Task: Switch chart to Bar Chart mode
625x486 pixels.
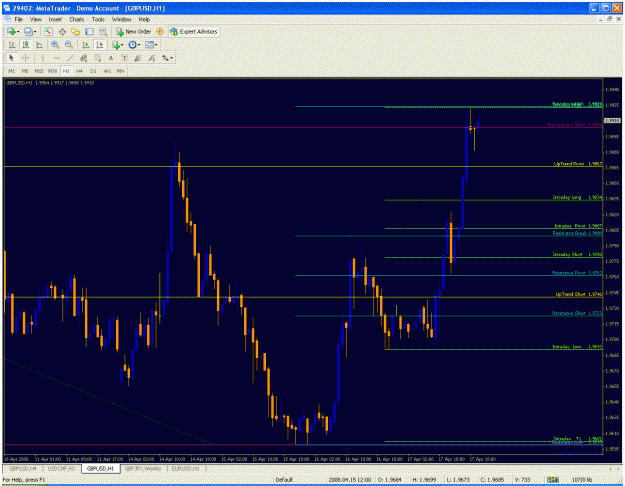Action: [x=12, y=45]
